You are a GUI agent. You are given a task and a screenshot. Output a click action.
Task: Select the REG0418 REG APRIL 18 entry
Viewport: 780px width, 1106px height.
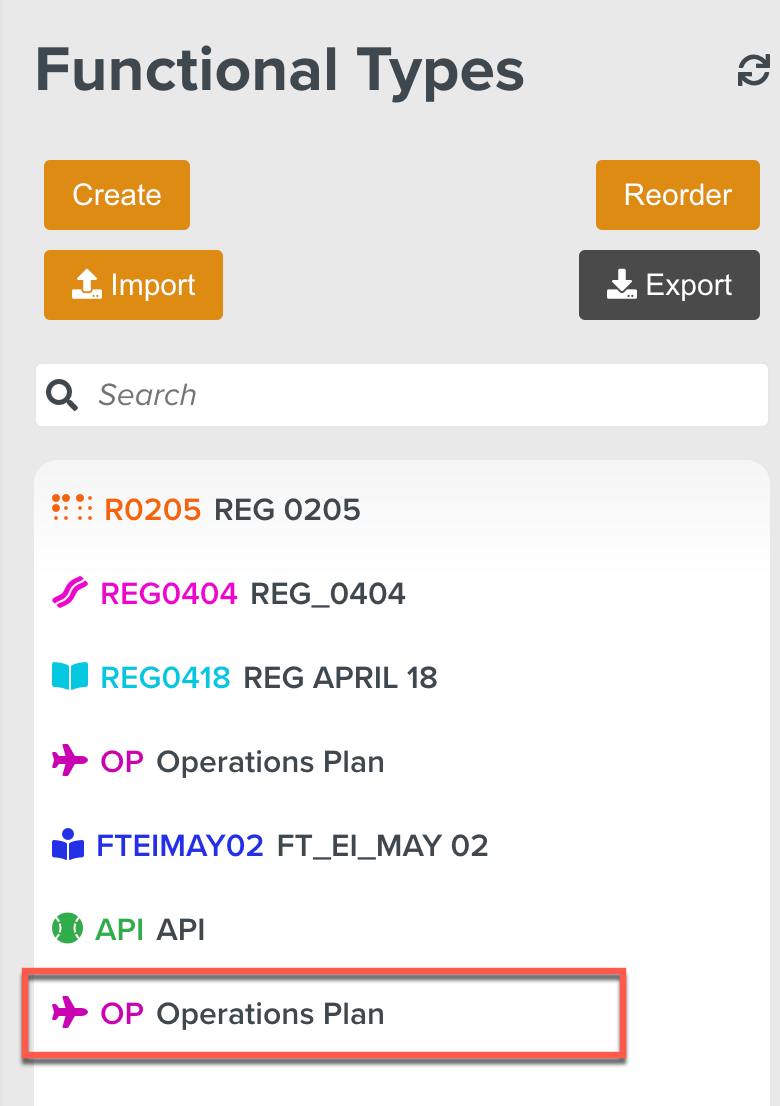(x=260, y=677)
